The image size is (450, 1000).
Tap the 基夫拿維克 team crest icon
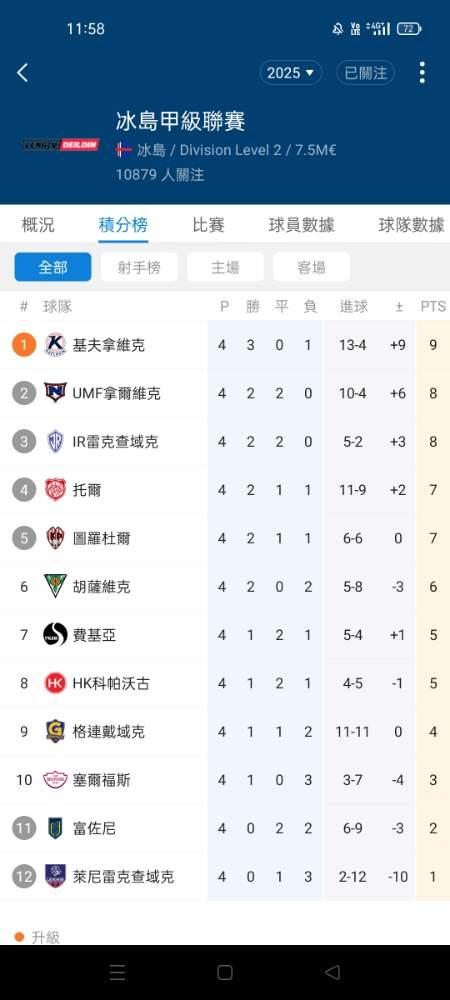point(55,345)
